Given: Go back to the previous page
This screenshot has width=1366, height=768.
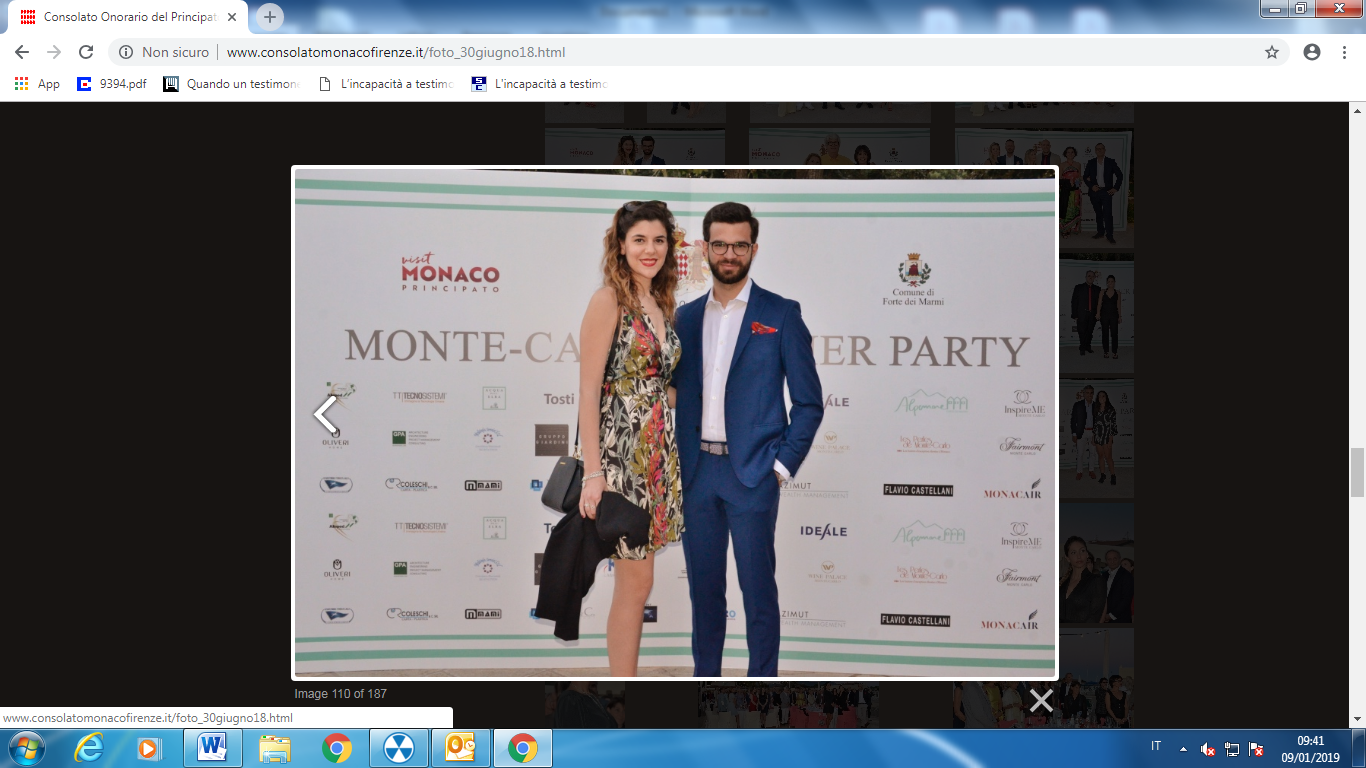Looking at the screenshot, I should coord(21,52).
